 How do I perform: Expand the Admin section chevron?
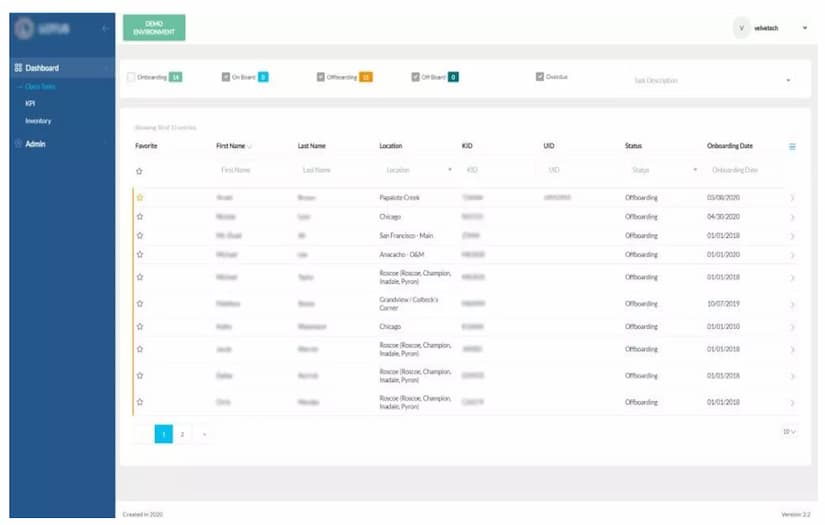coord(107,144)
